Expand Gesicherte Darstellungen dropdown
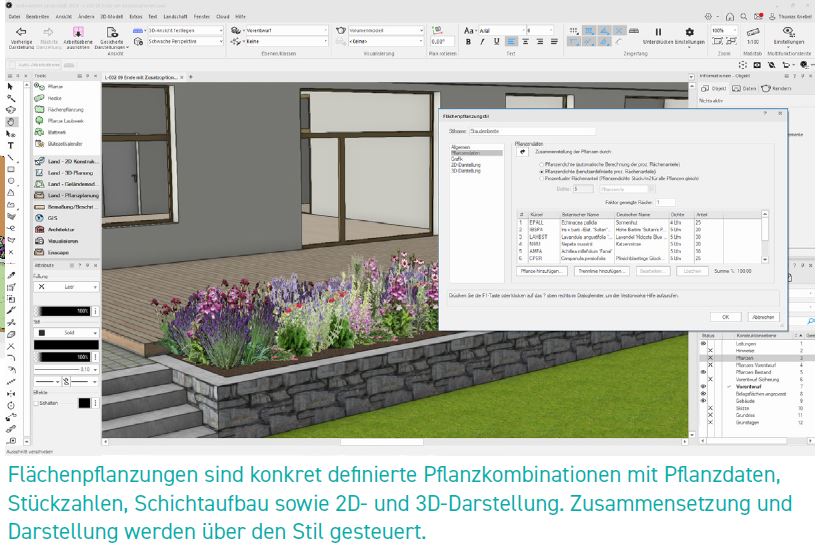Screen dimensions: 822x547 pyautogui.click(x=112, y=37)
